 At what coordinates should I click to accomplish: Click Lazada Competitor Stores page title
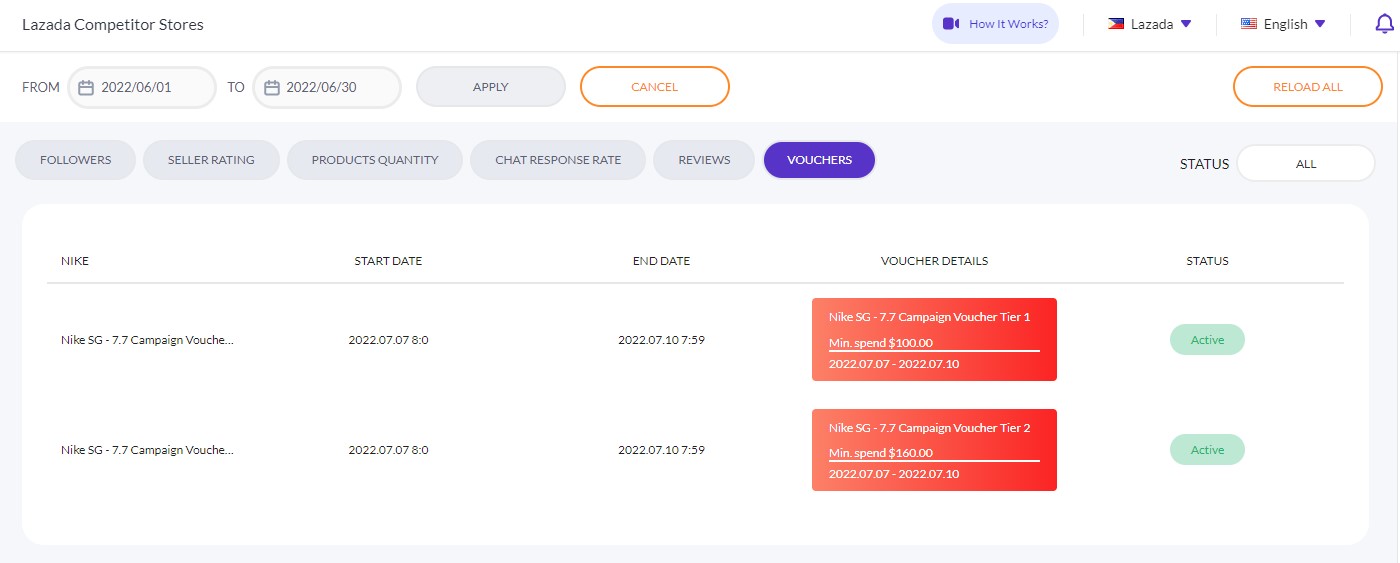(x=113, y=24)
